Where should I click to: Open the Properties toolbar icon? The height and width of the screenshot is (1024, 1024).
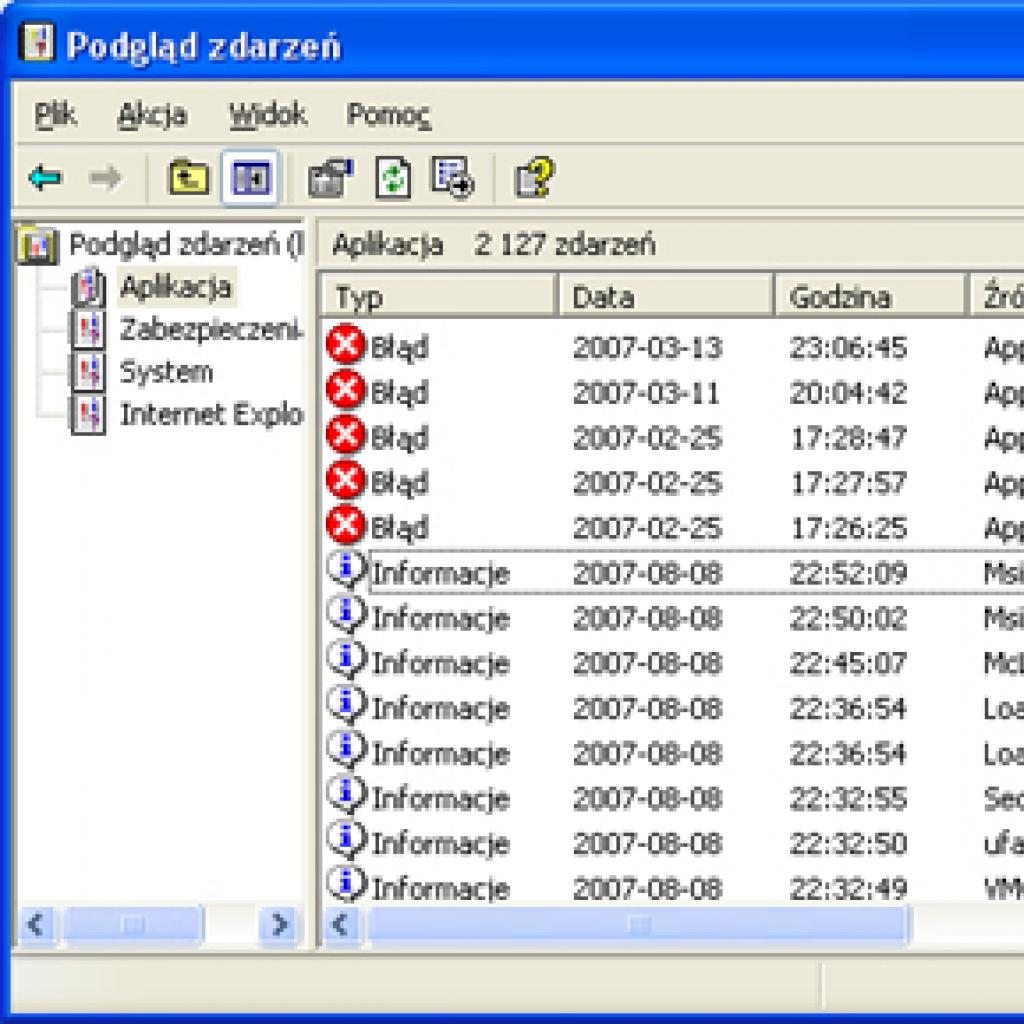pyautogui.click(x=329, y=179)
